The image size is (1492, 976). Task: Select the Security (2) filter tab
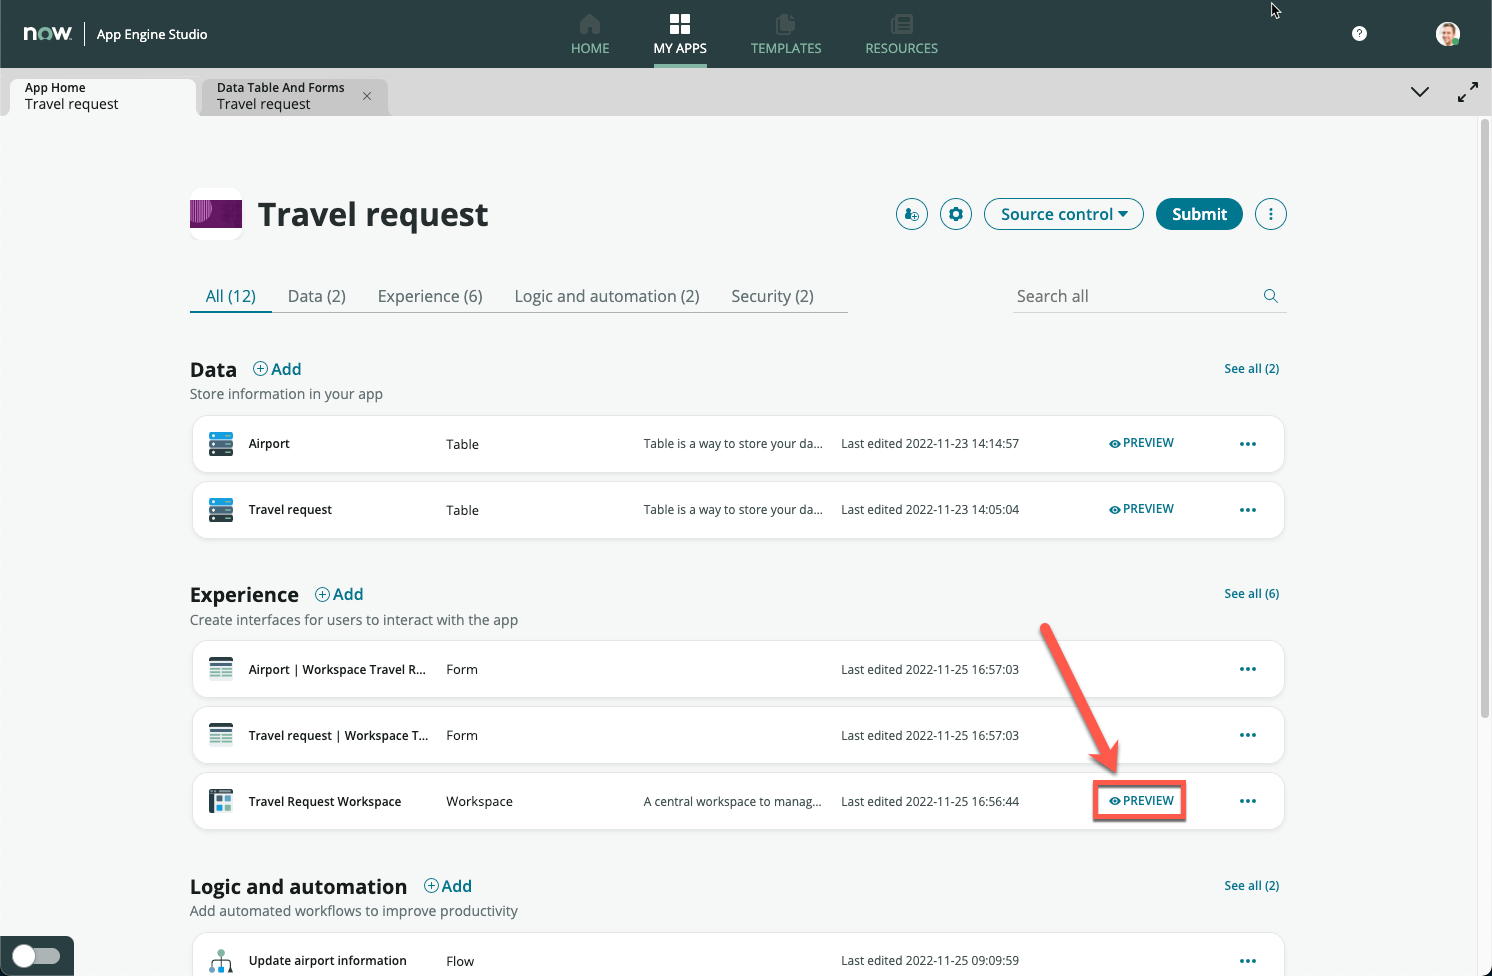pos(772,296)
